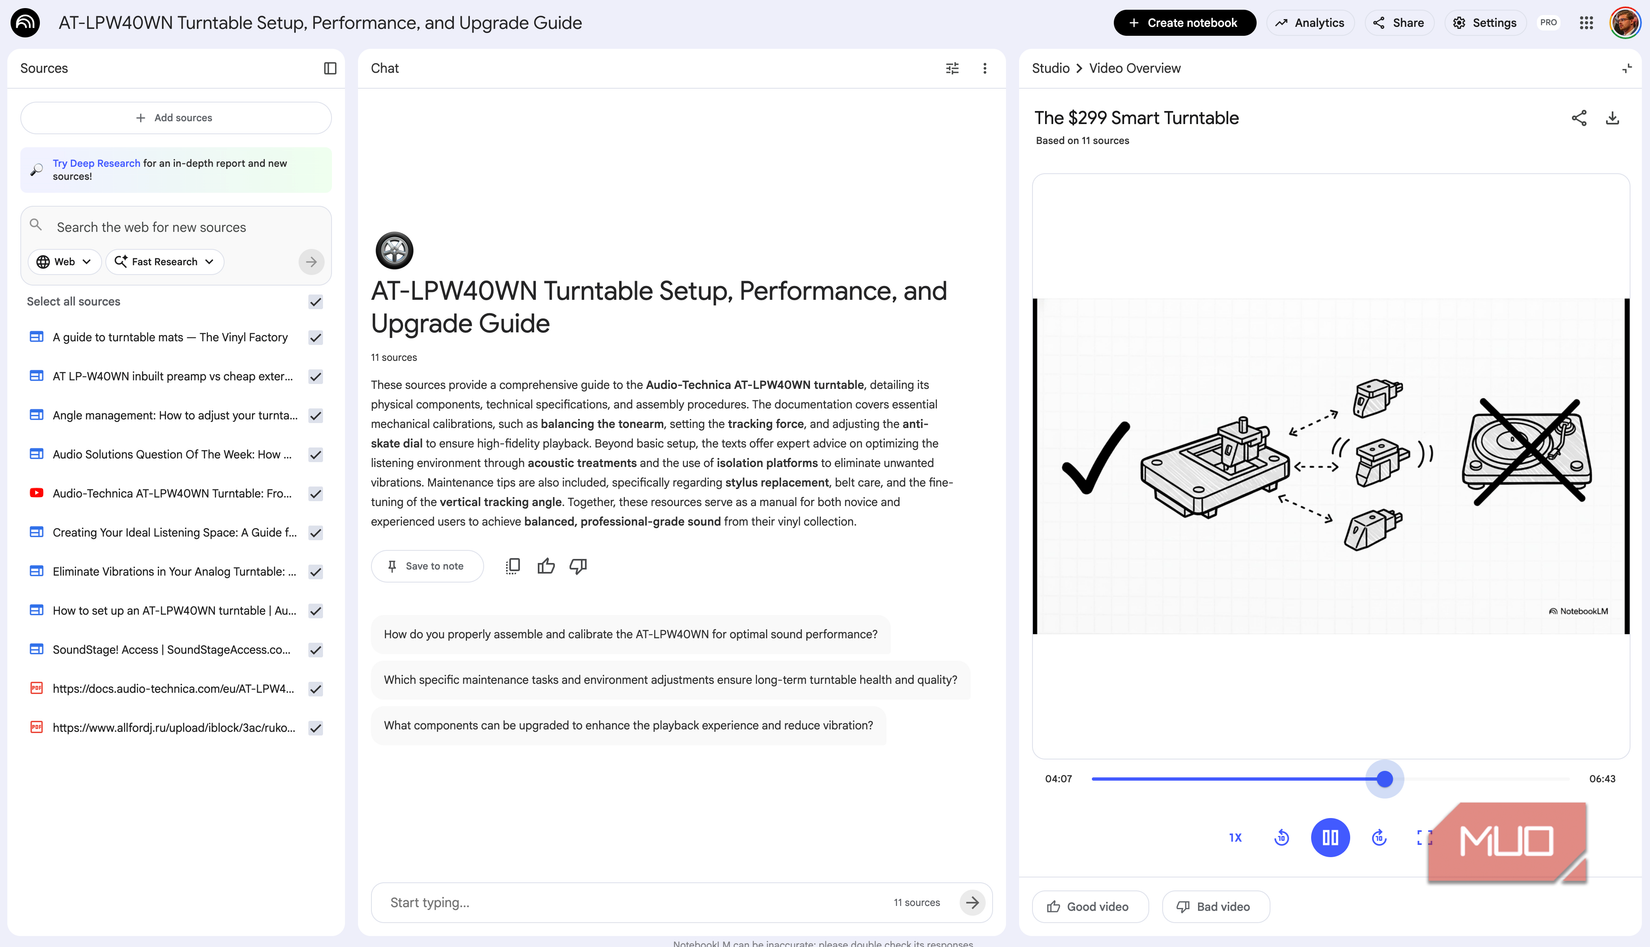
Task: Copy the summary text icon
Action: (513, 566)
